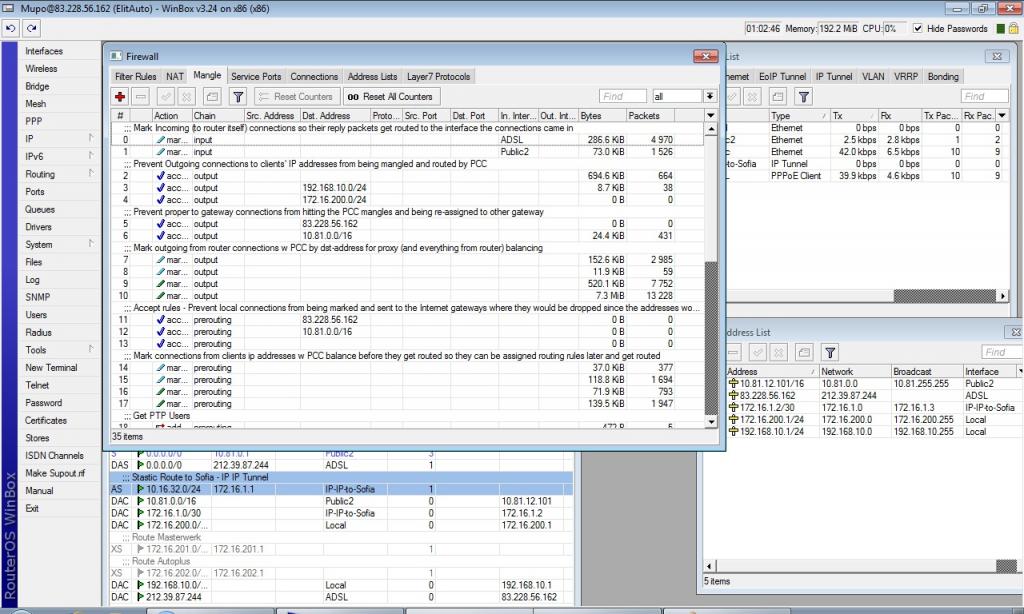Click the Undo arrow in WinBox toolbar
The image size is (1024, 614).
click(x=10, y=29)
